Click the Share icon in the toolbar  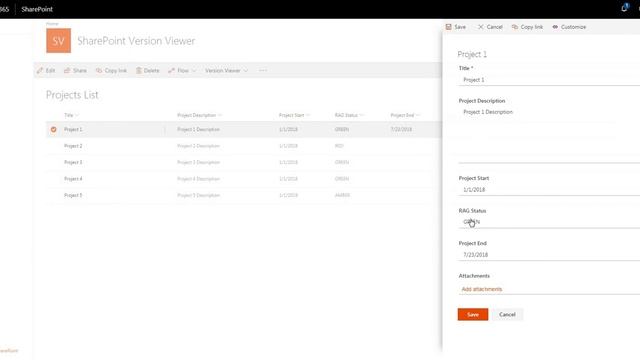click(x=67, y=71)
